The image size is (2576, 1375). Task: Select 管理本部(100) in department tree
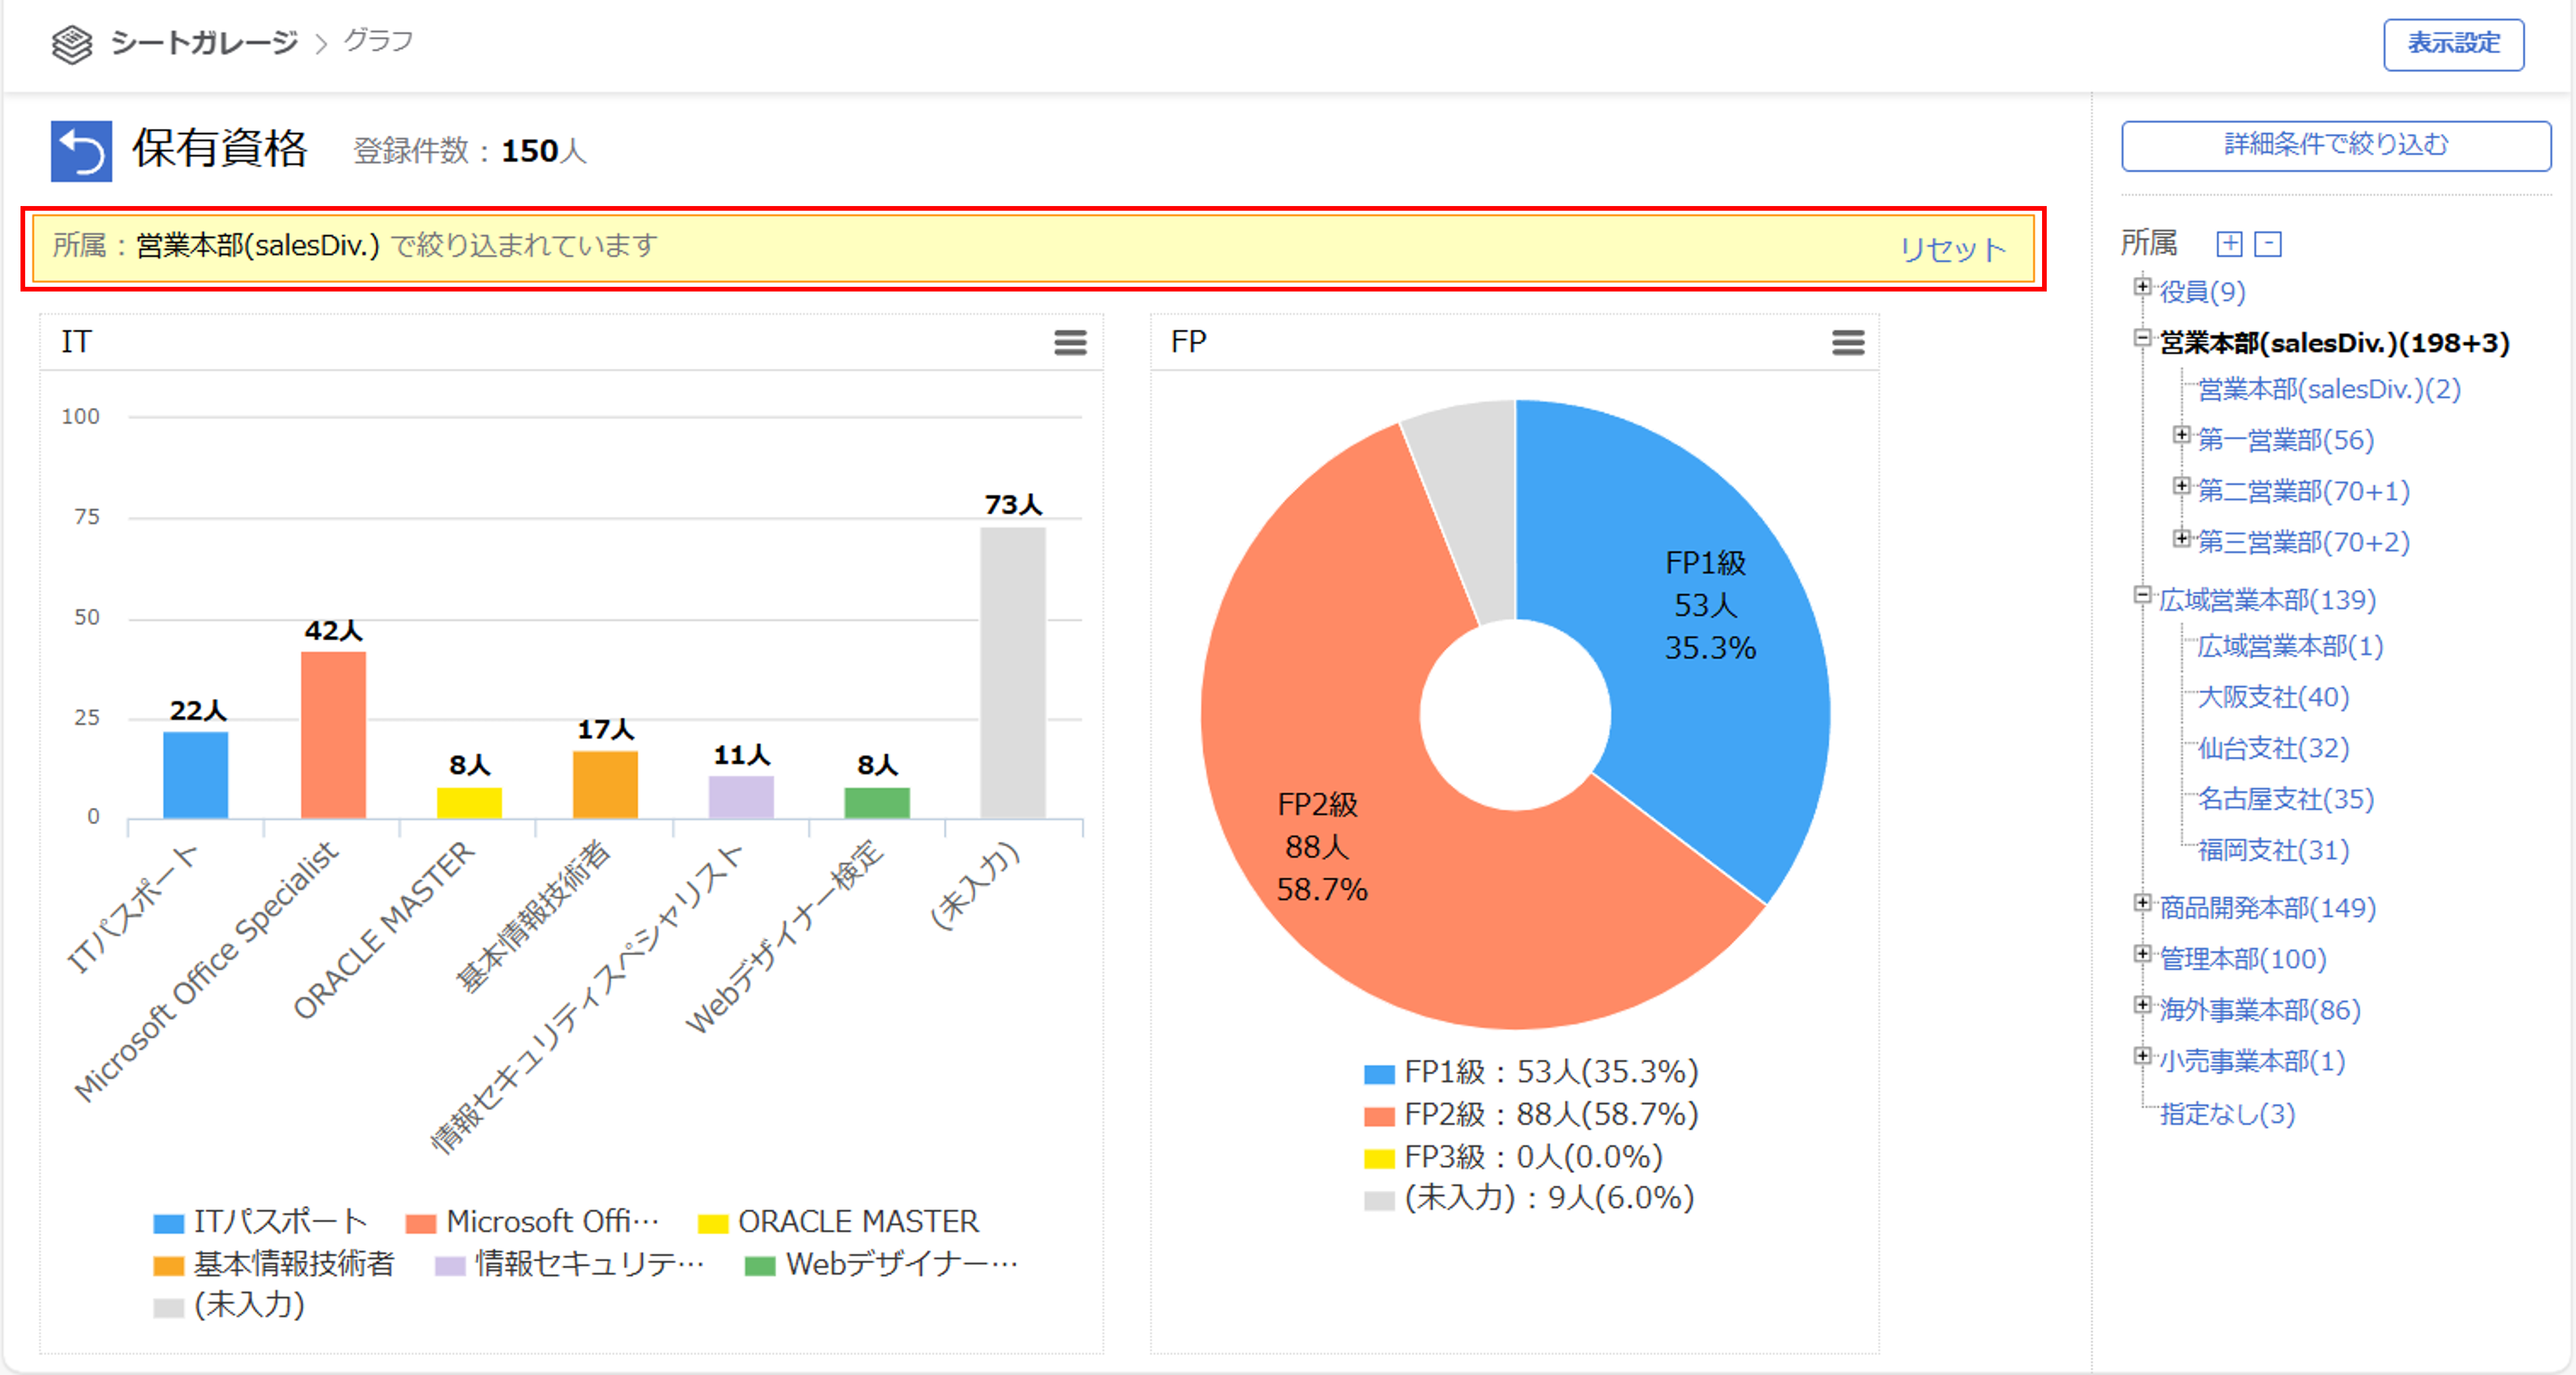point(2242,959)
